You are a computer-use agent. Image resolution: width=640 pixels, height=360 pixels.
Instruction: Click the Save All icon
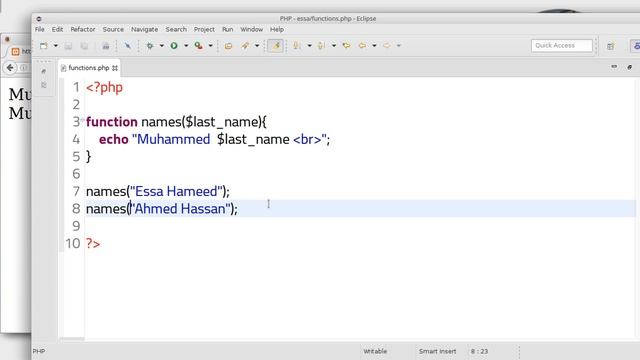tap(84, 46)
